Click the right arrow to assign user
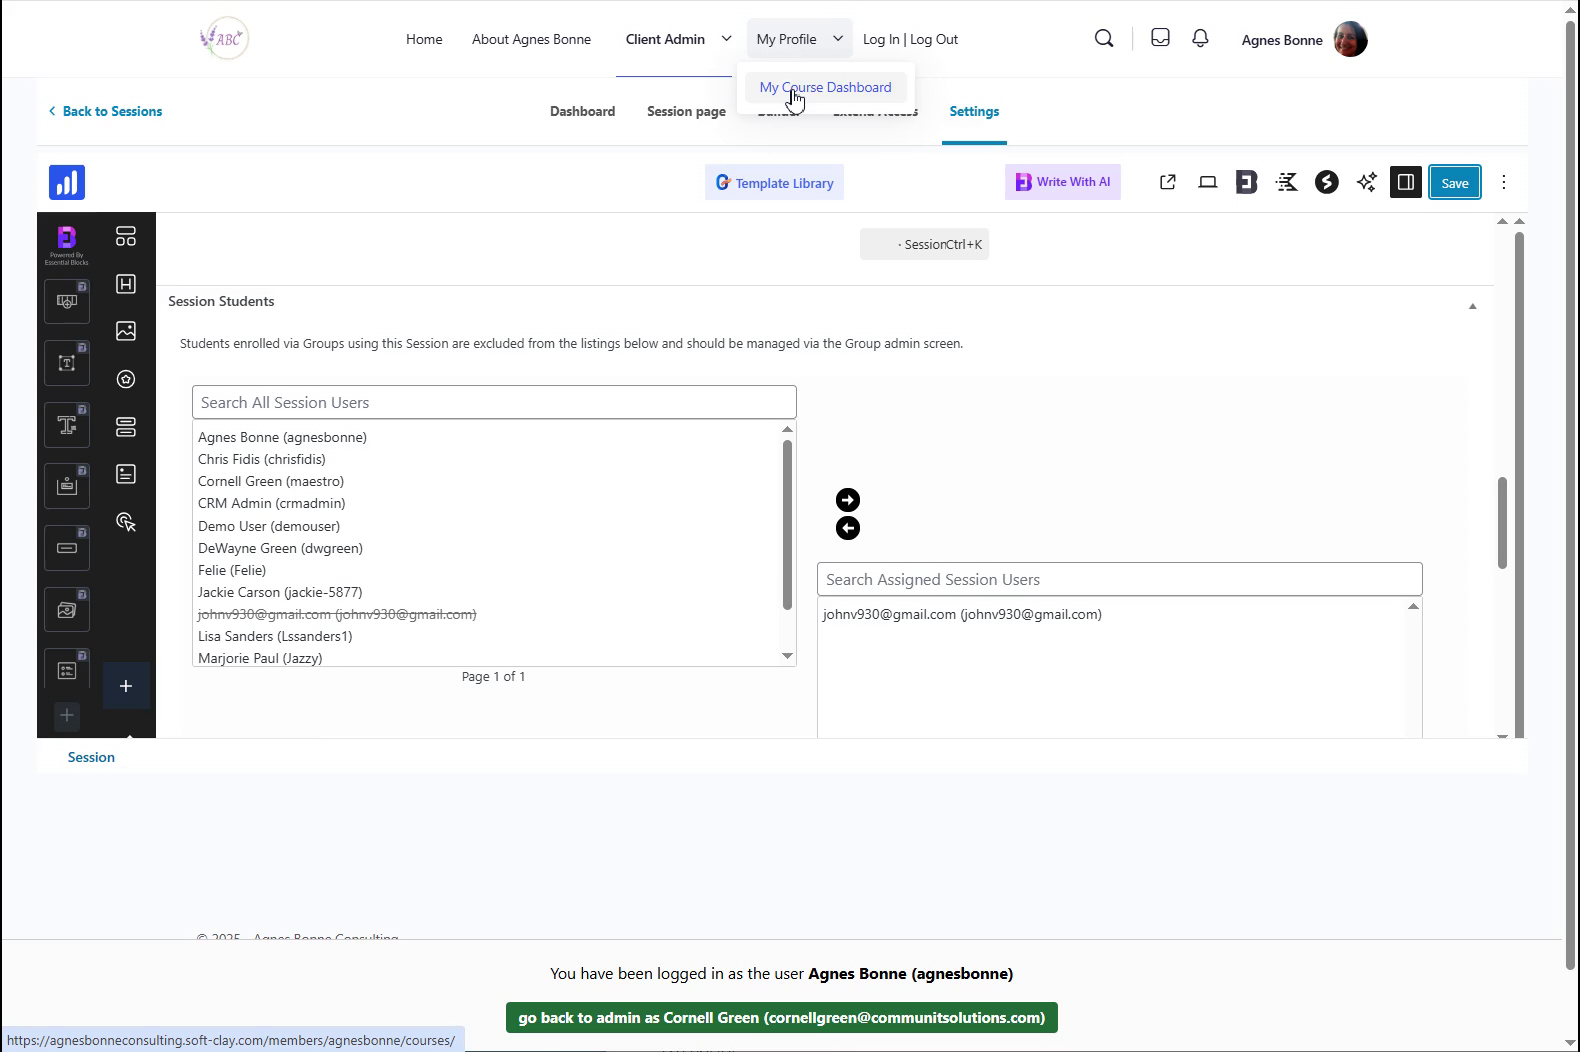1580x1052 pixels. click(848, 500)
